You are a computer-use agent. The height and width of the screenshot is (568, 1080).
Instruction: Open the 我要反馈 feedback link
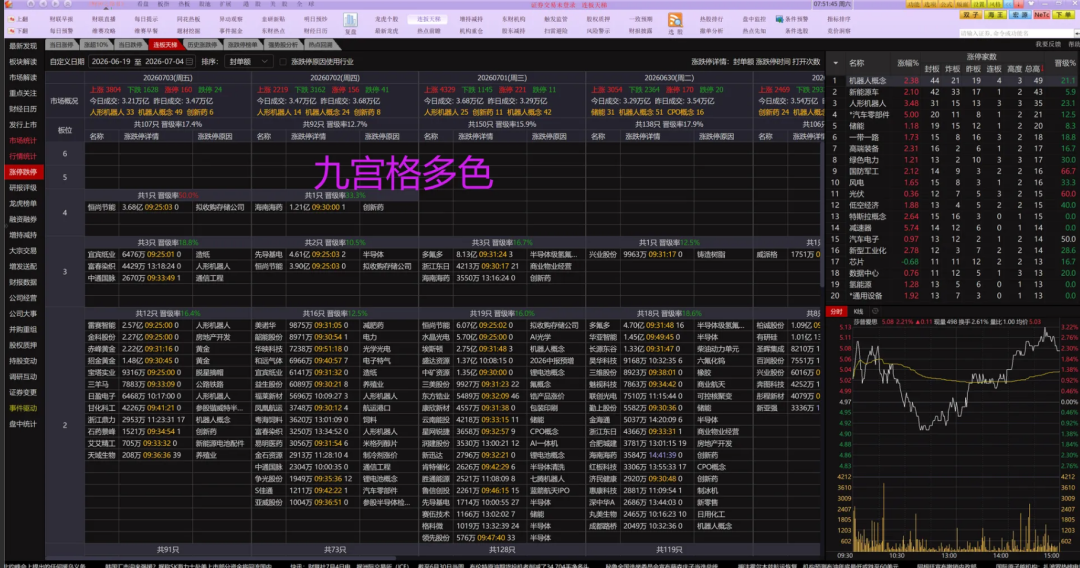pos(1048,45)
